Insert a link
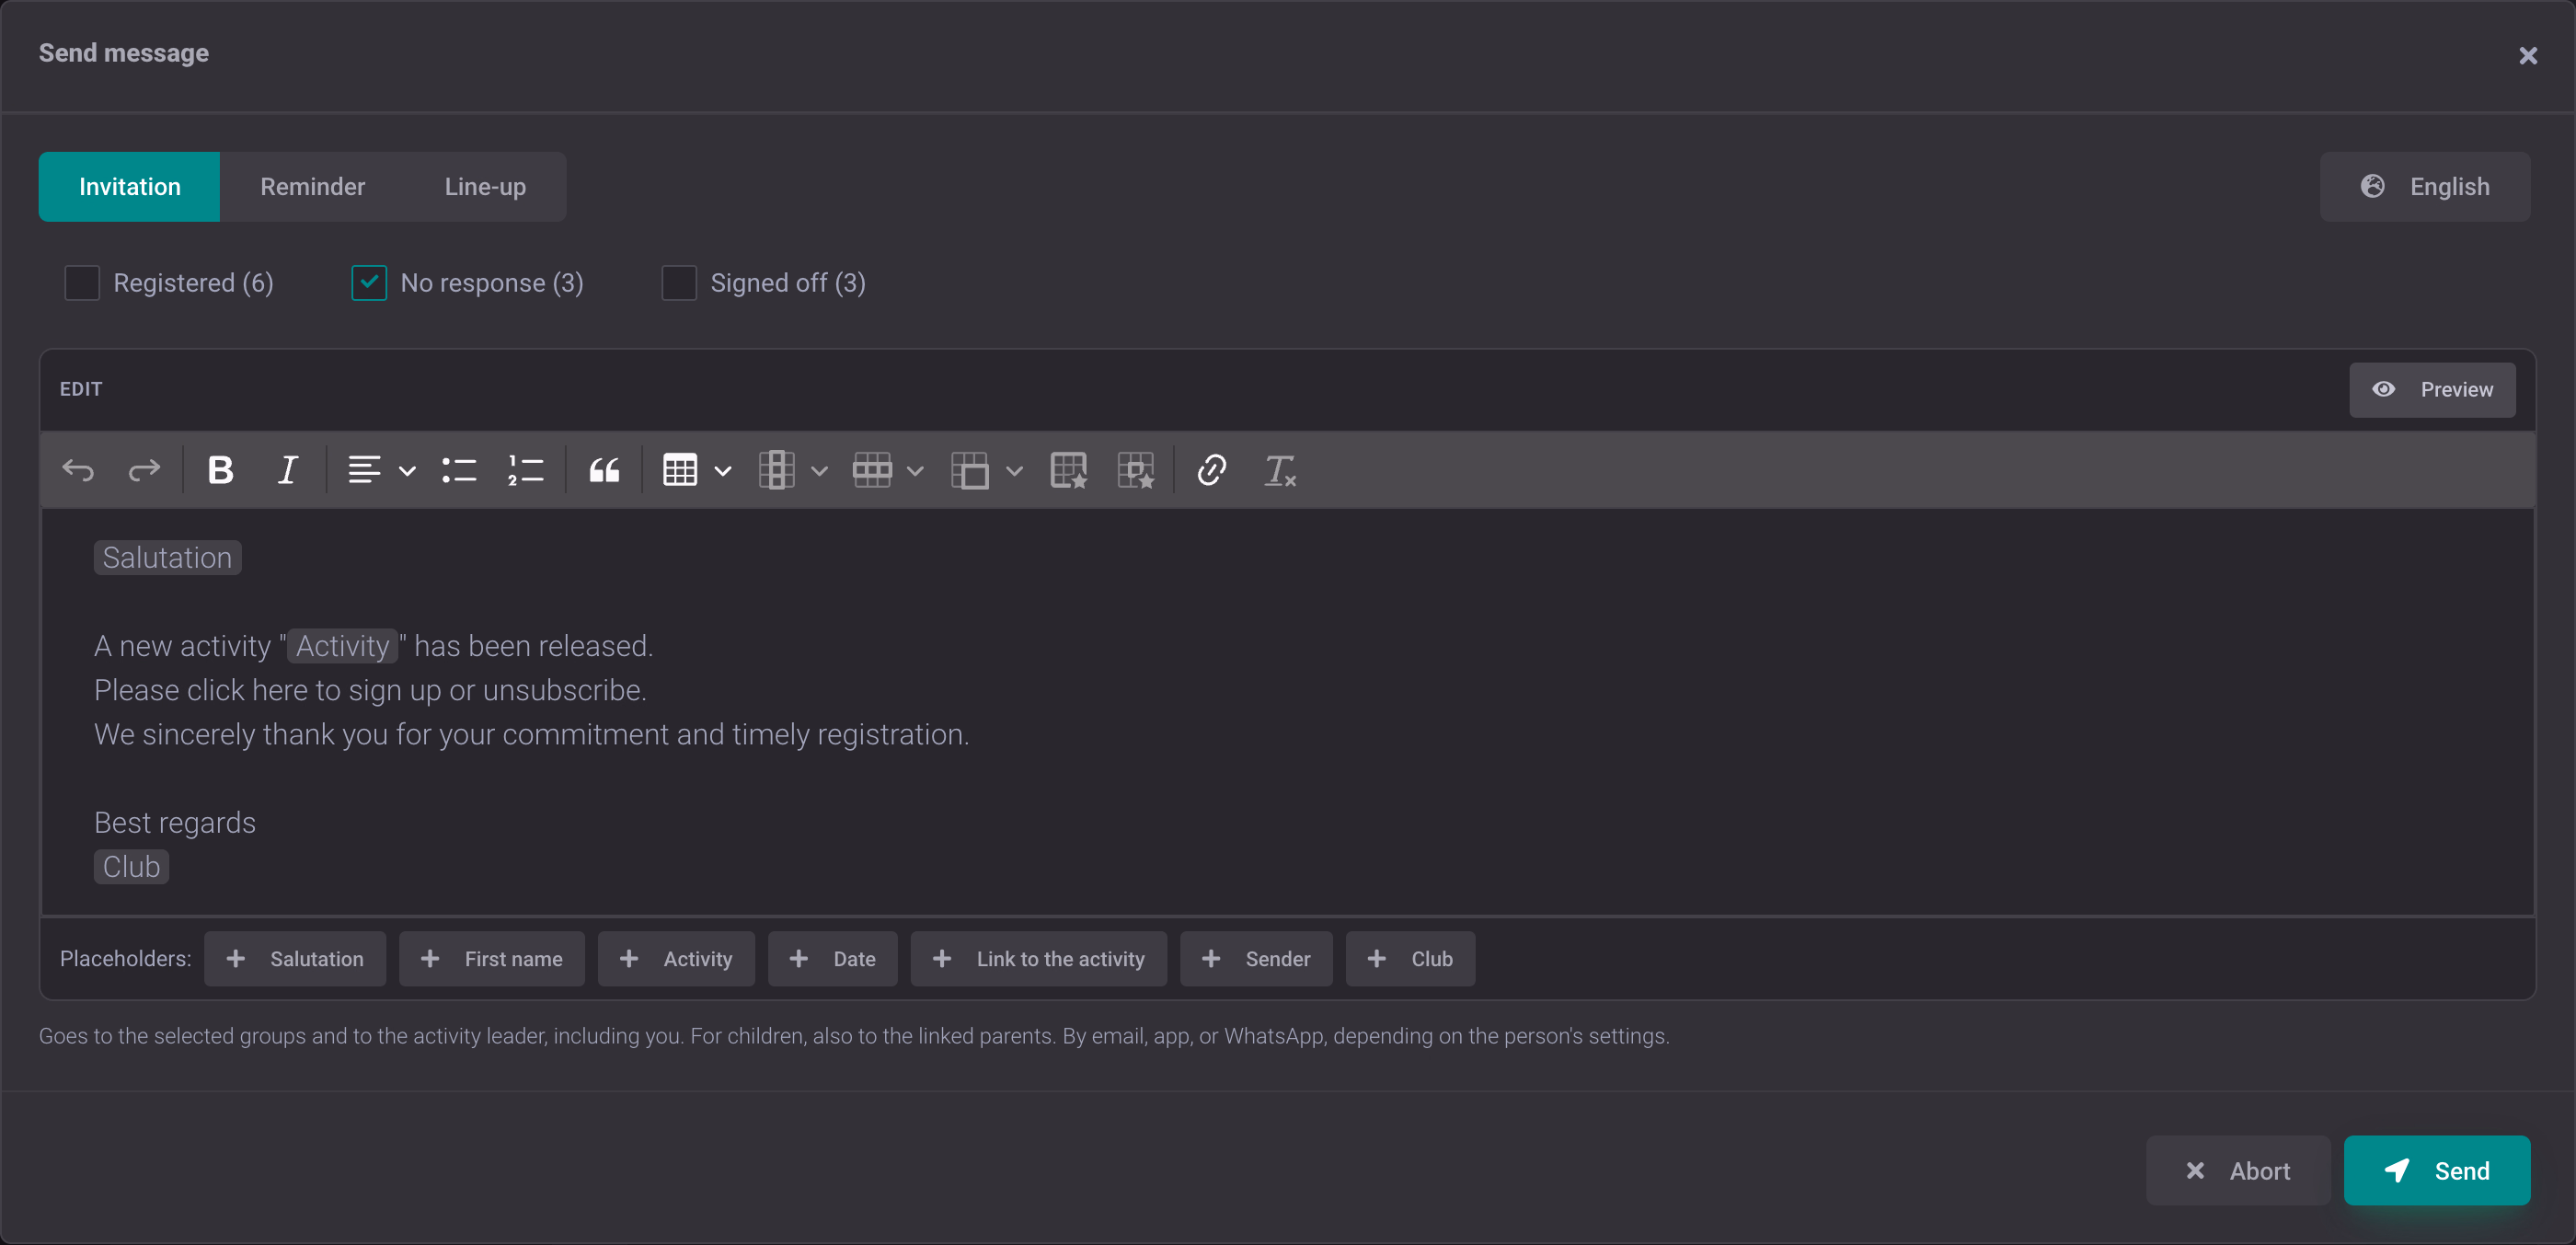 pos(1212,470)
